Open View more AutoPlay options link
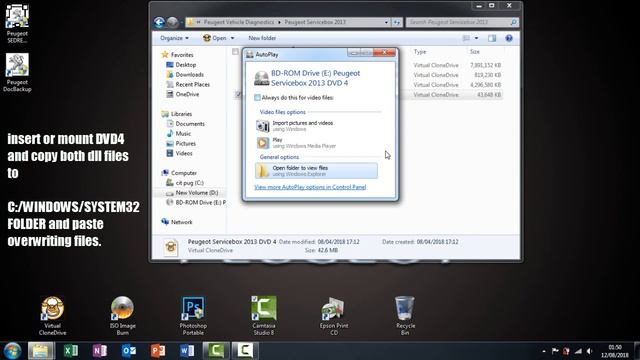This screenshot has width=640, height=360. point(310,187)
